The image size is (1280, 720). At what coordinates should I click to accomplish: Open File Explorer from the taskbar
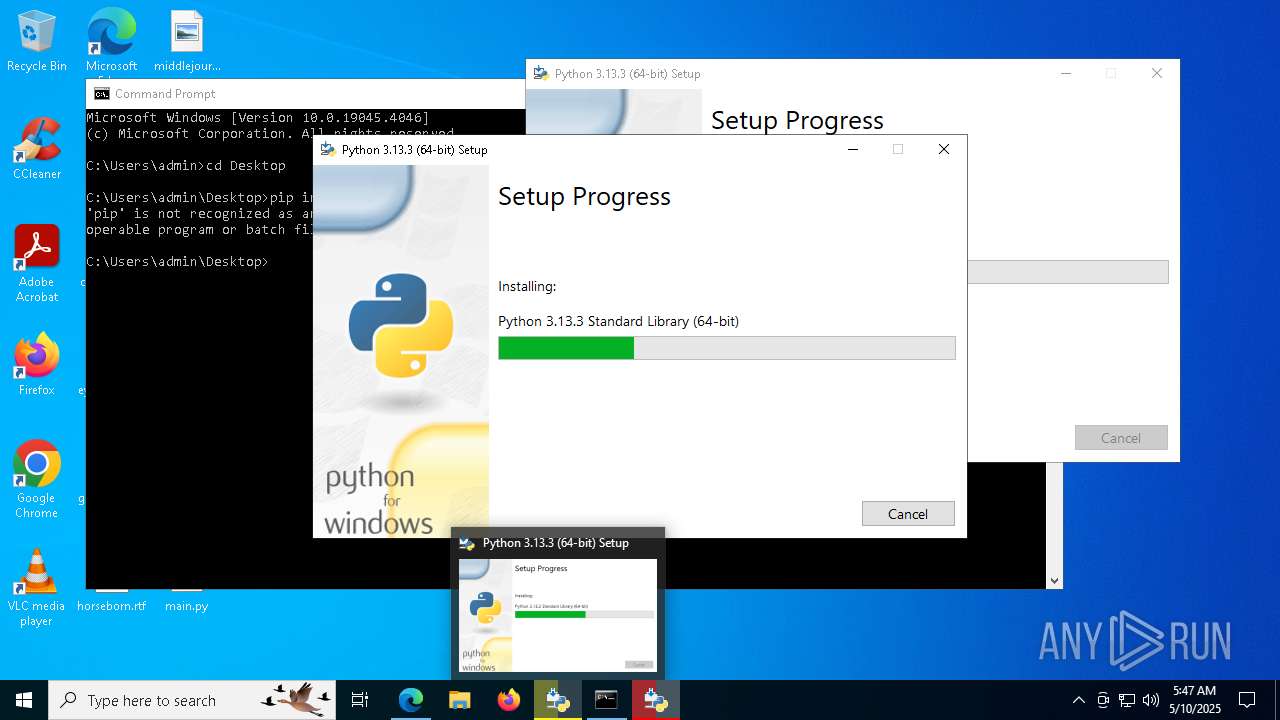click(460, 700)
